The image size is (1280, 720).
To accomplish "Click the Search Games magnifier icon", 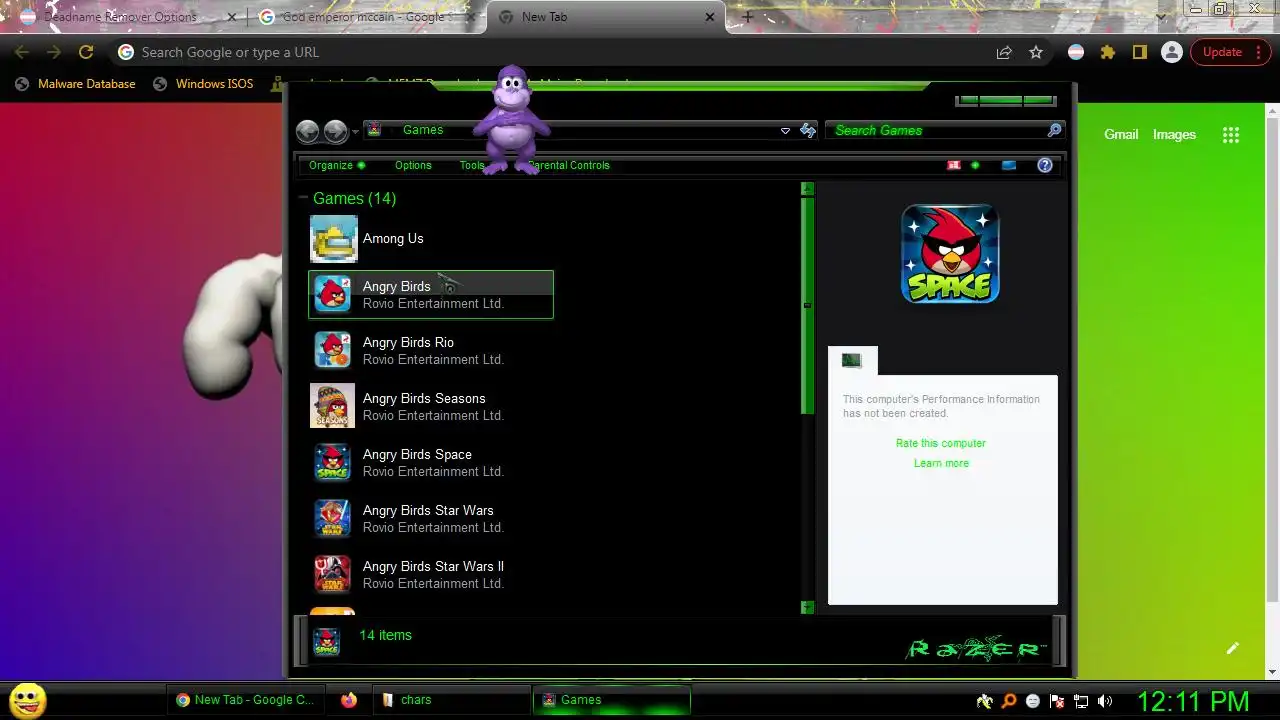I will (1054, 130).
